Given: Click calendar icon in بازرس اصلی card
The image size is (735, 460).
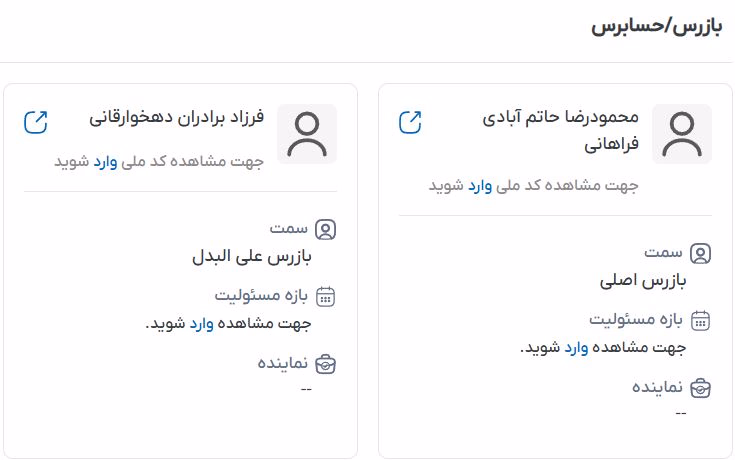Looking at the screenshot, I should pos(701,320).
